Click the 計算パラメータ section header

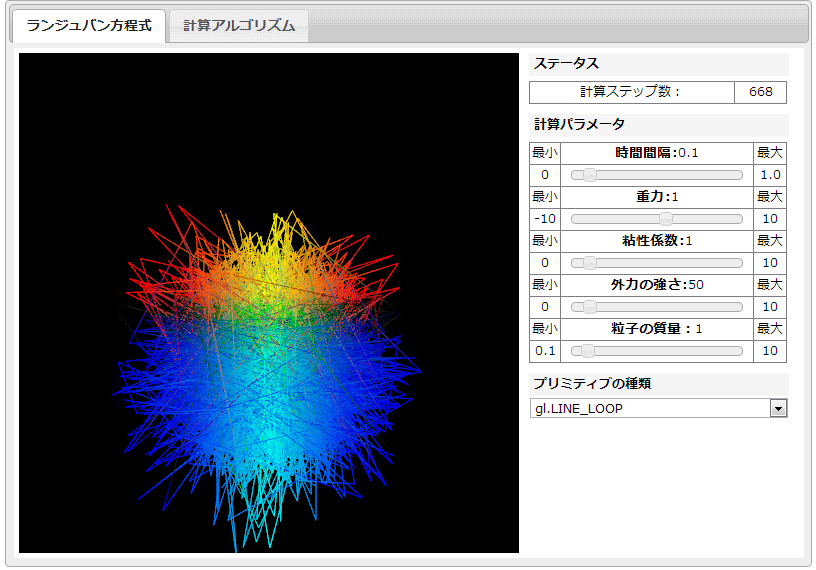pyautogui.click(x=659, y=125)
